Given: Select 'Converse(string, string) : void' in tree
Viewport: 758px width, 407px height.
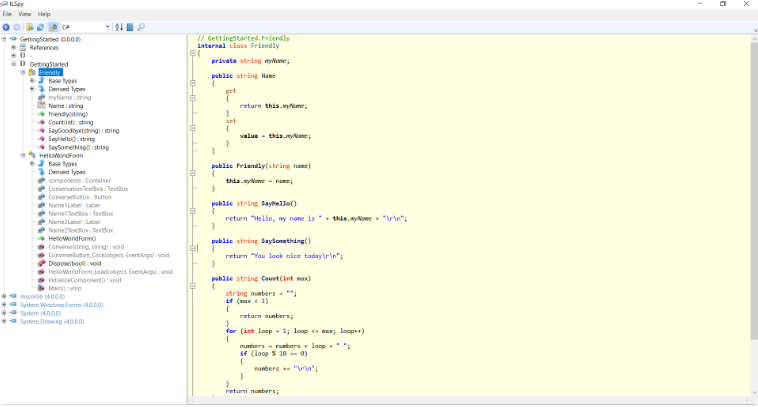Looking at the screenshot, I should click(x=86, y=247).
